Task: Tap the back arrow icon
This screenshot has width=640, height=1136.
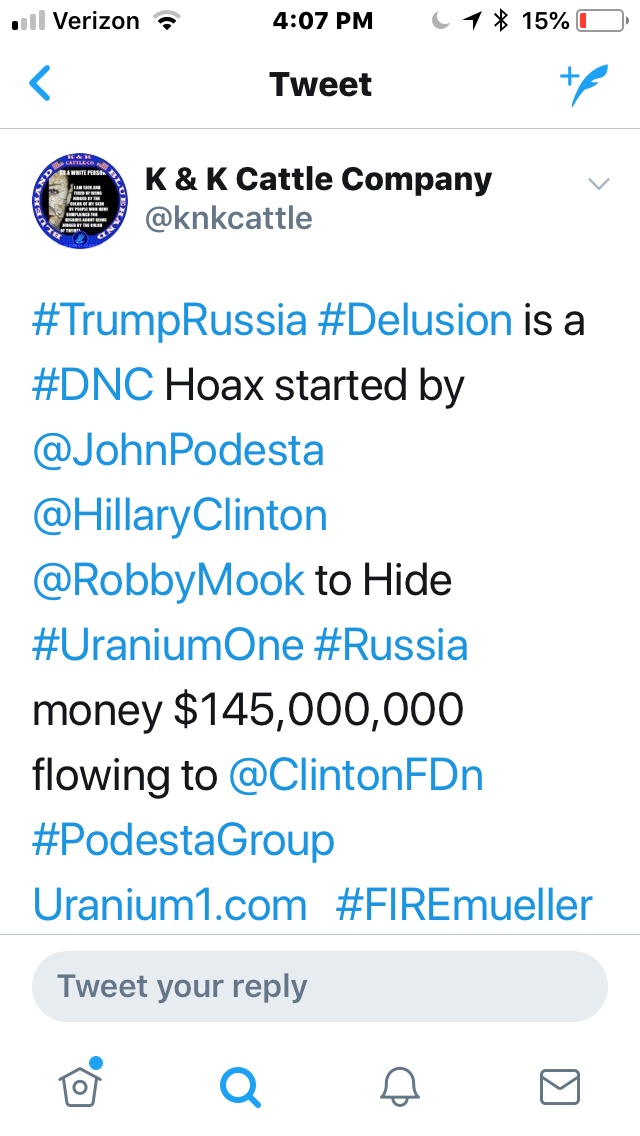Action: click(40, 84)
